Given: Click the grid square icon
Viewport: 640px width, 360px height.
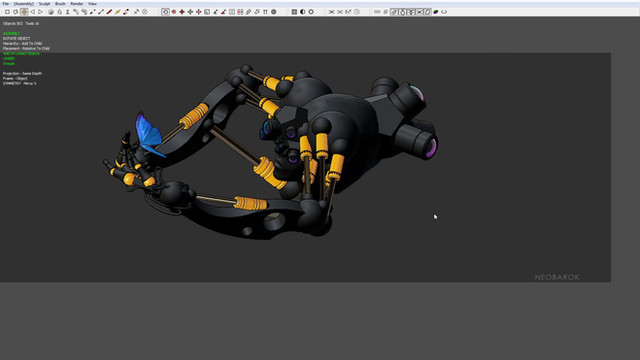Looking at the screenshot, I should [x=294, y=12].
